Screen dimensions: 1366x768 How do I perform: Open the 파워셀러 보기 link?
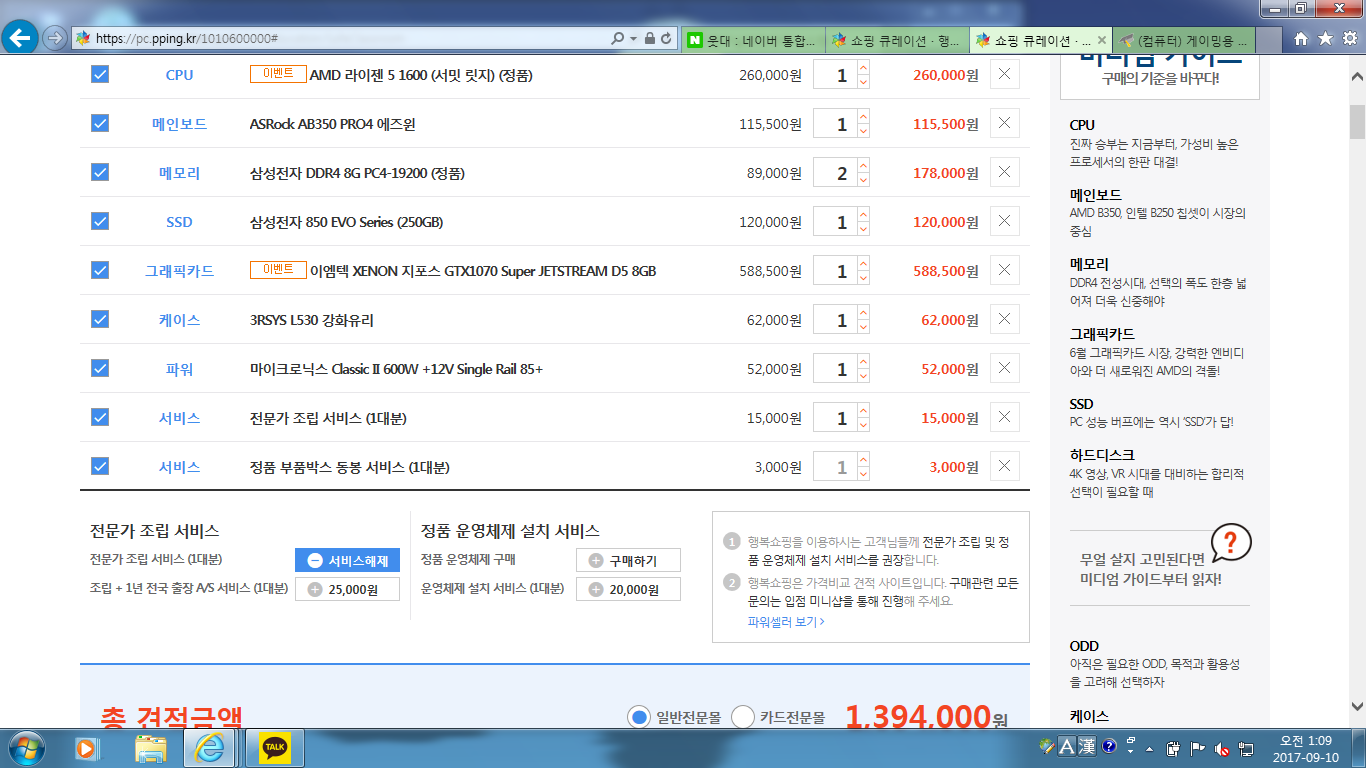tap(786, 621)
